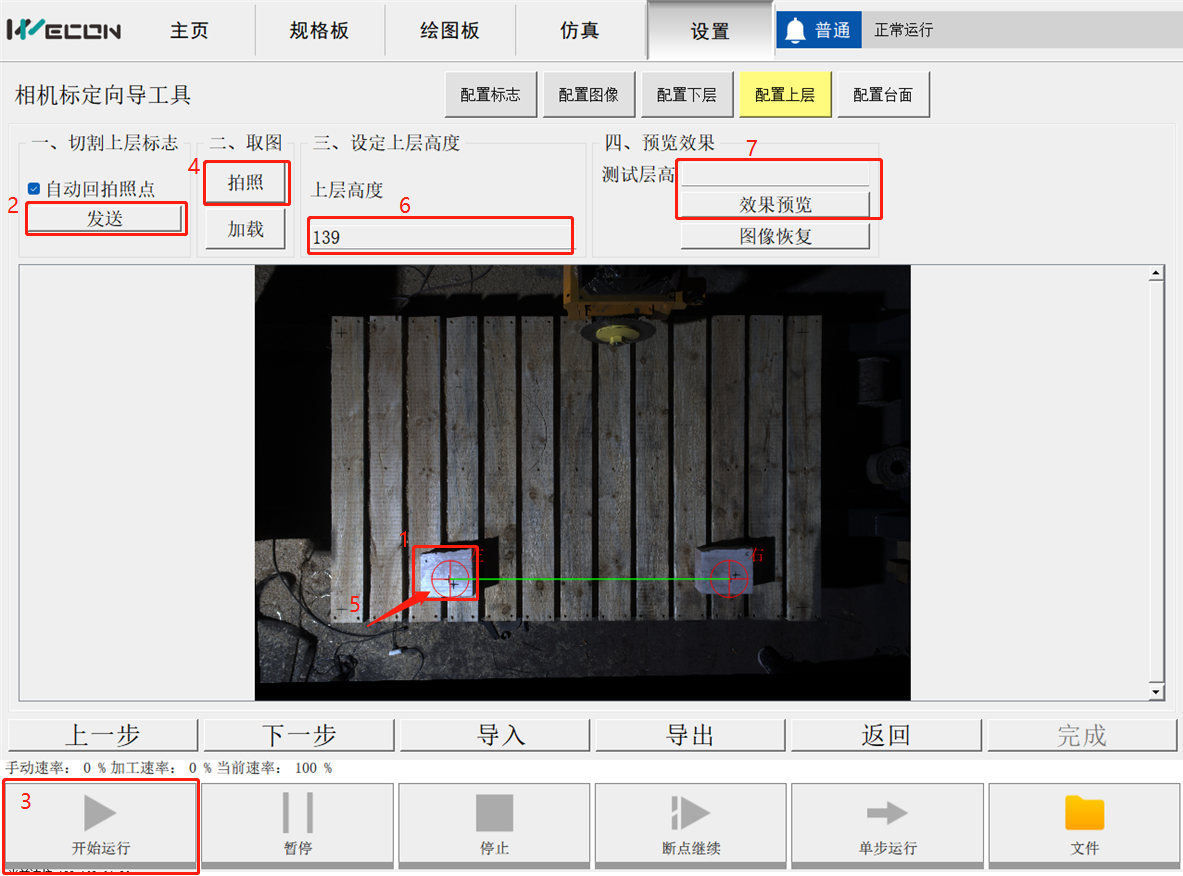Viewport: 1183px width, 876px height.
Task: Click the Start Run (开始运行) play icon
Action: [x=100, y=813]
